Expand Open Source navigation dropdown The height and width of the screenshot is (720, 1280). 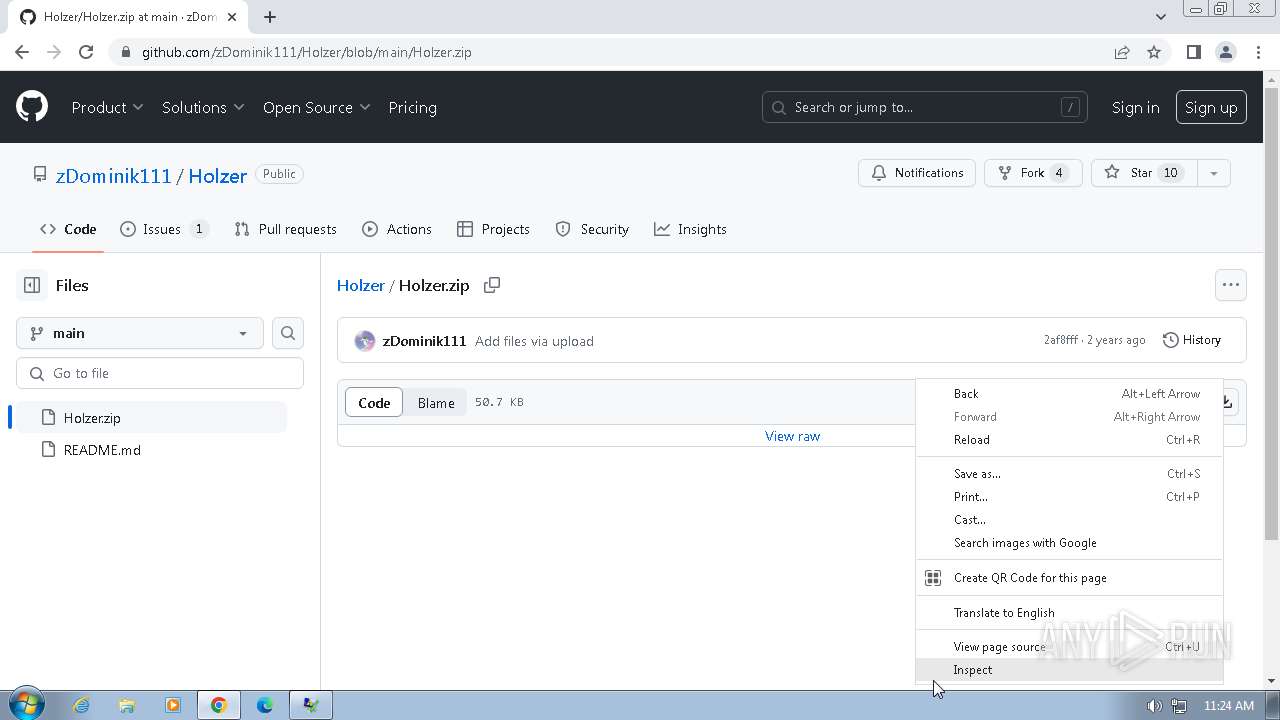[316, 107]
